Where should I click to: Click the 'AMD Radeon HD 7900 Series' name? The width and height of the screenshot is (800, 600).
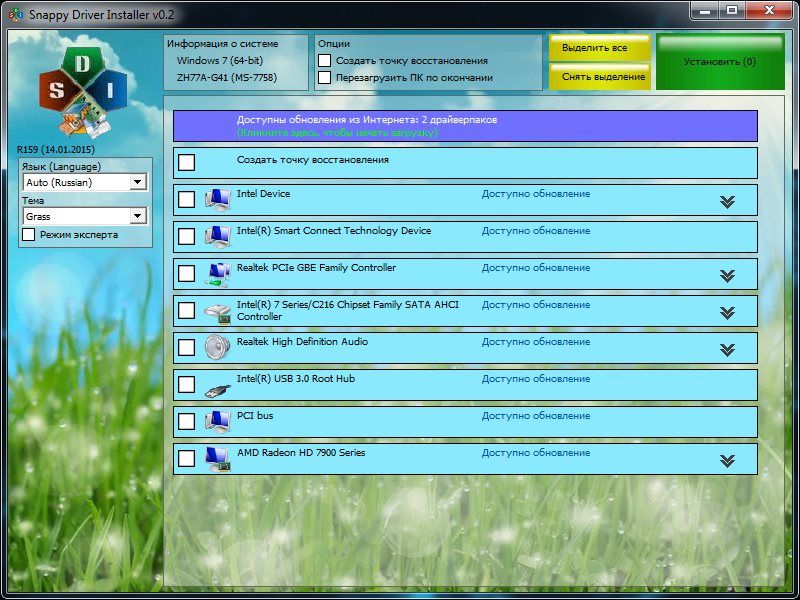[301, 453]
